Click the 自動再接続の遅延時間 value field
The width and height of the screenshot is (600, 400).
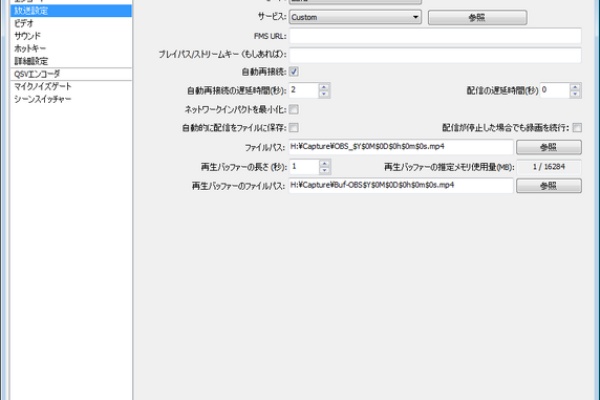[x=304, y=90]
